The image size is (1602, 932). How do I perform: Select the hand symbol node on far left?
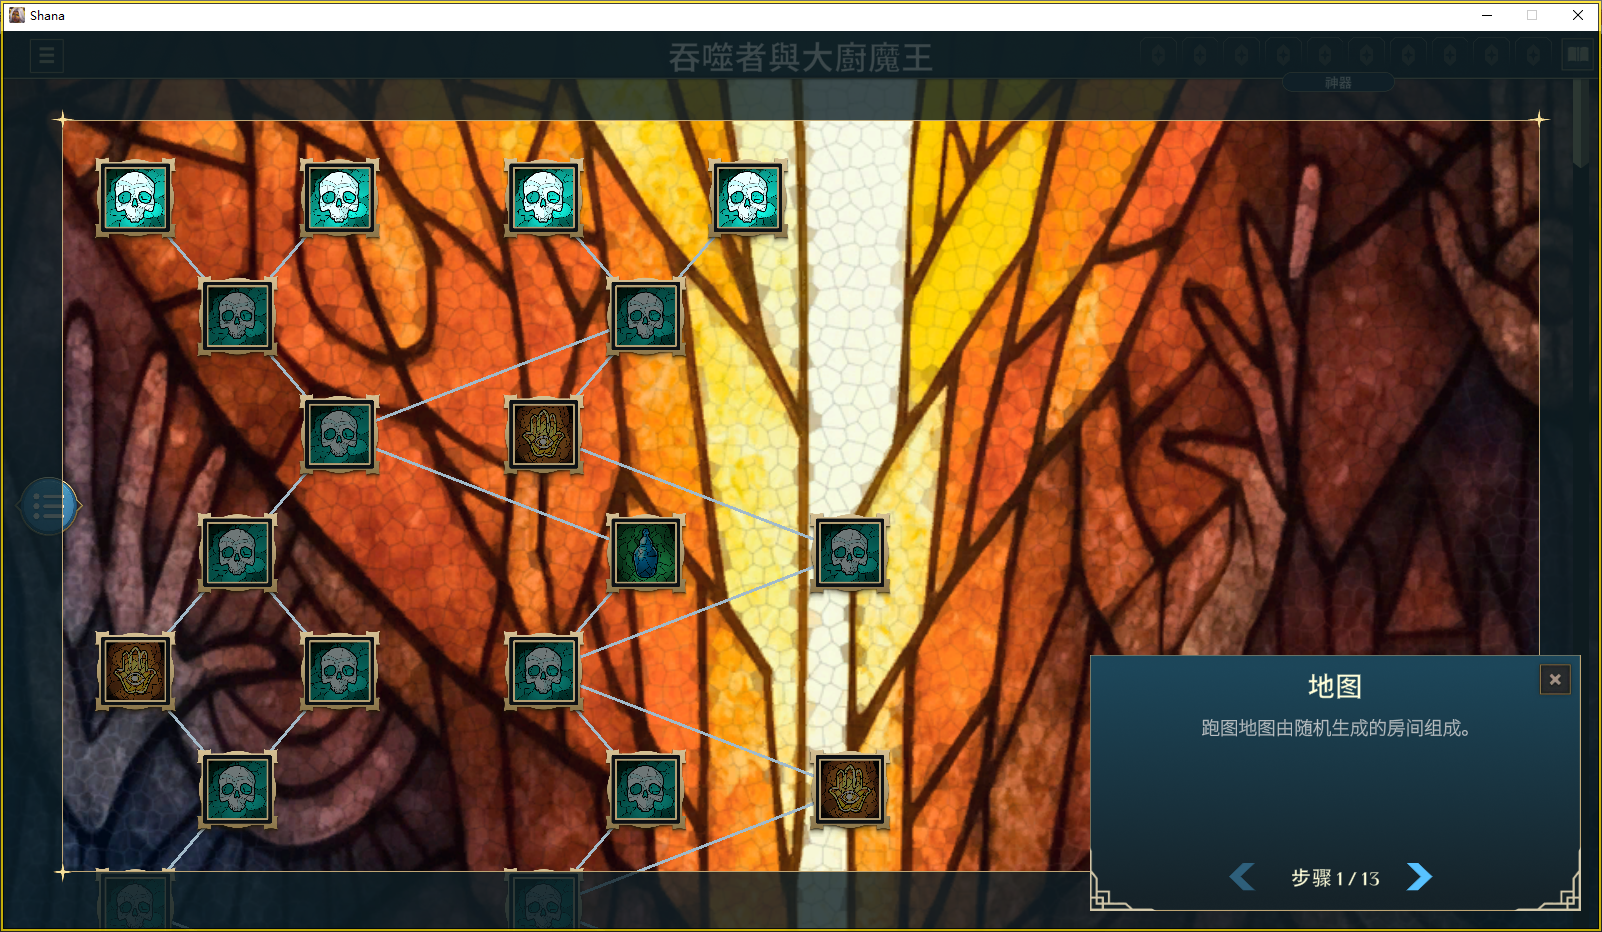tap(135, 671)
